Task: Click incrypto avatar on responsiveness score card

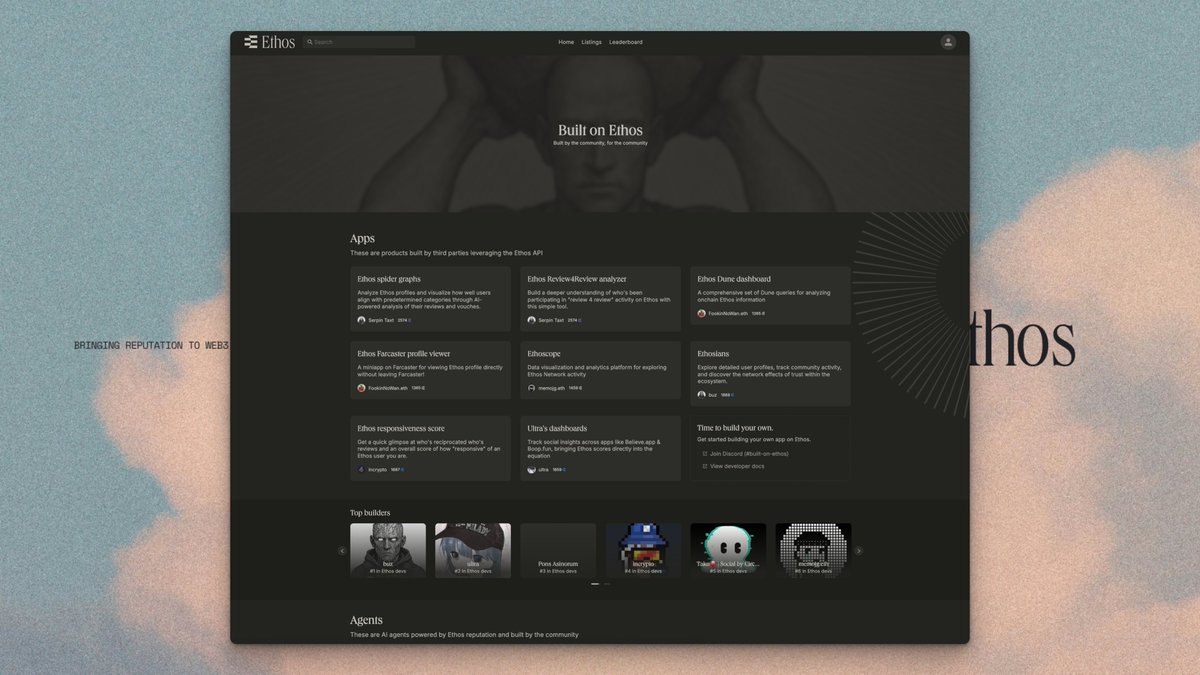Action: [x=361, y=469]
